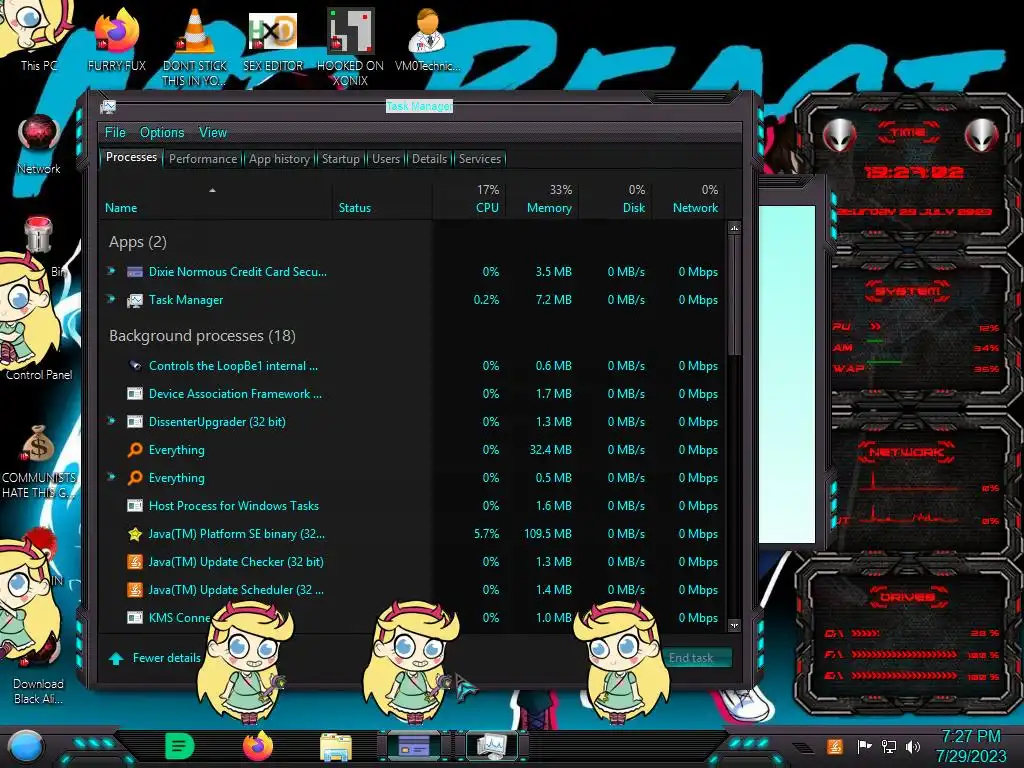Select Host Process for Windows Tasks row
Image resolution: width=1024 pixels, height=768 pixels.
click(413, 505)
